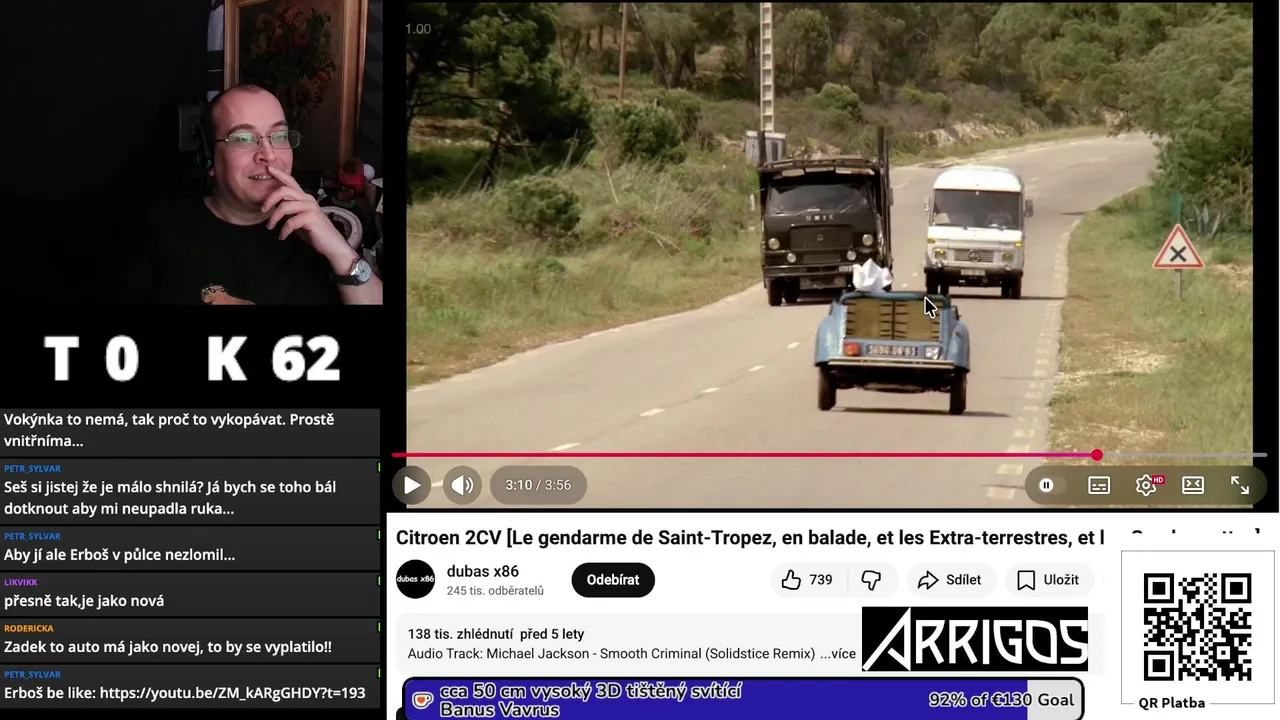
Task: Click the 245 tis. odběratelů subscriber count
Action: click(x=495, y=591)
